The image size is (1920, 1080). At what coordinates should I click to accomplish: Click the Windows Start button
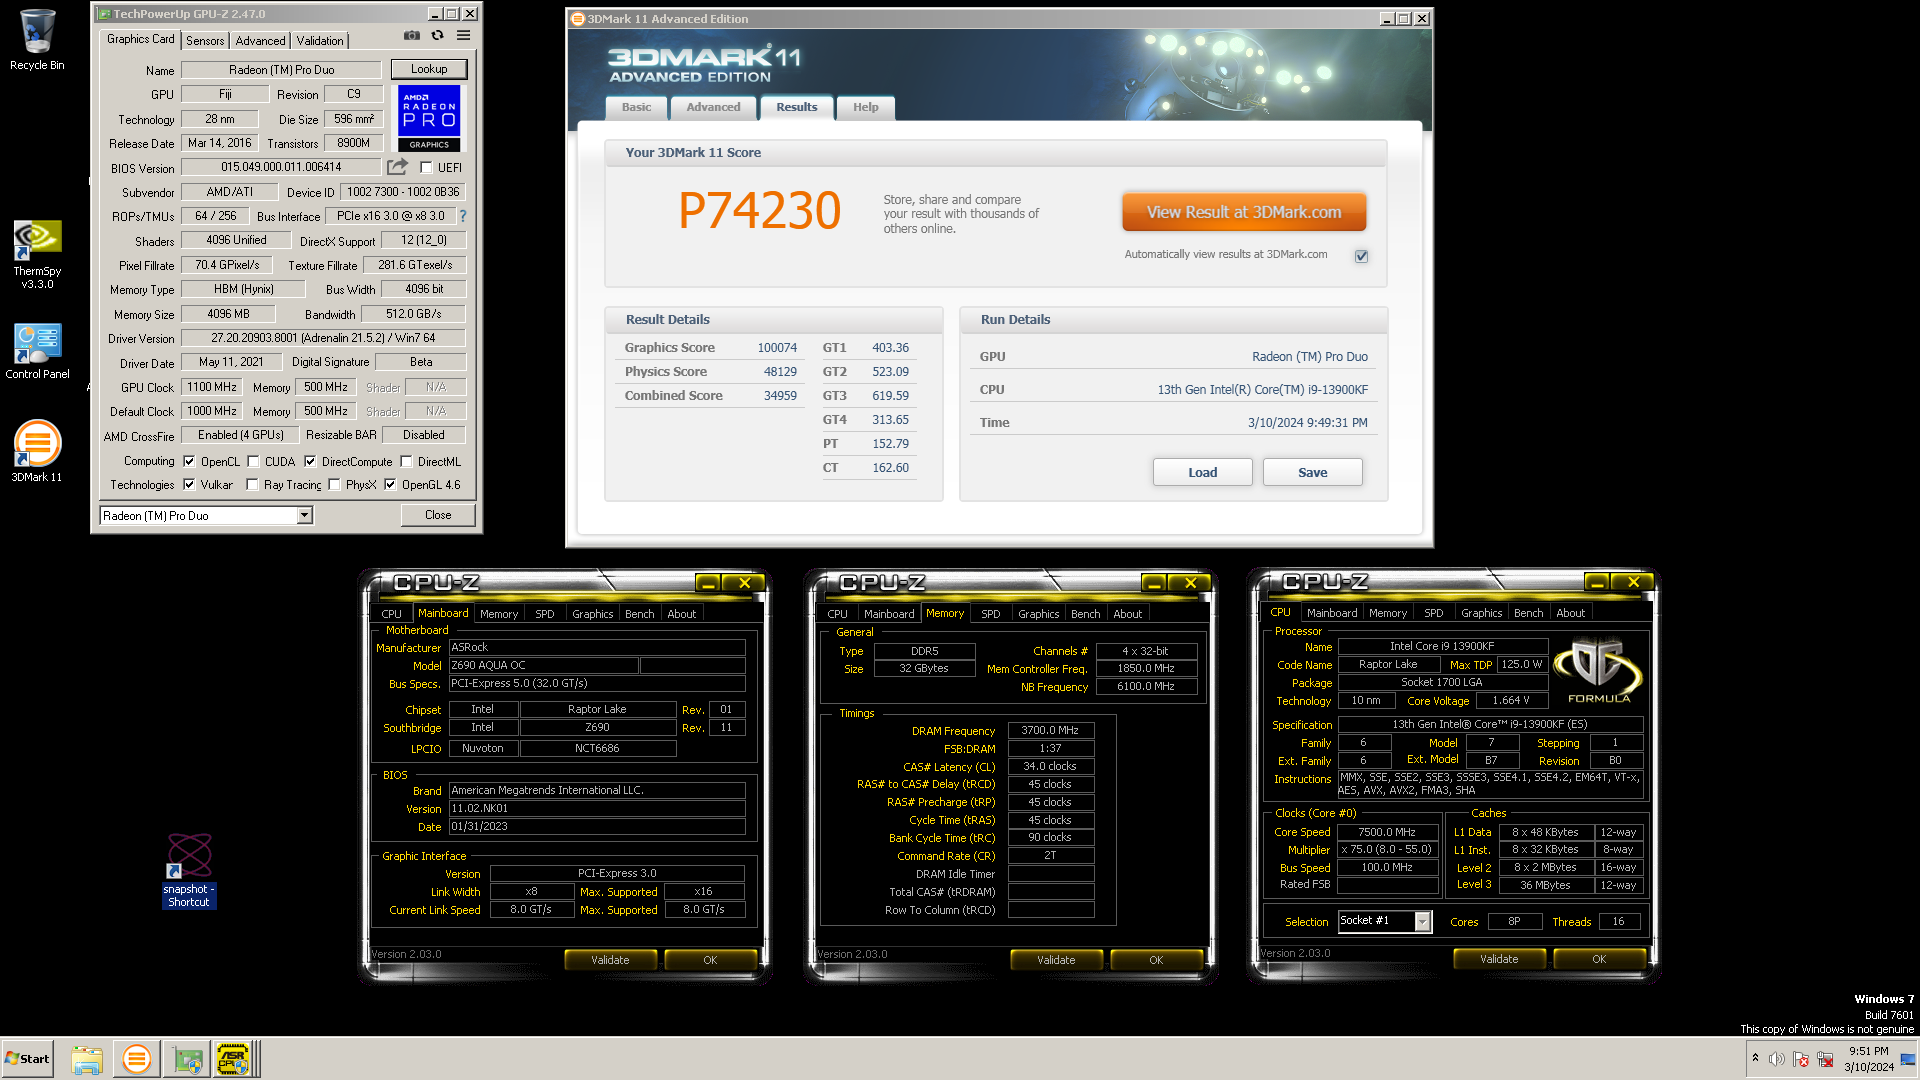(x=28, y=1059)
